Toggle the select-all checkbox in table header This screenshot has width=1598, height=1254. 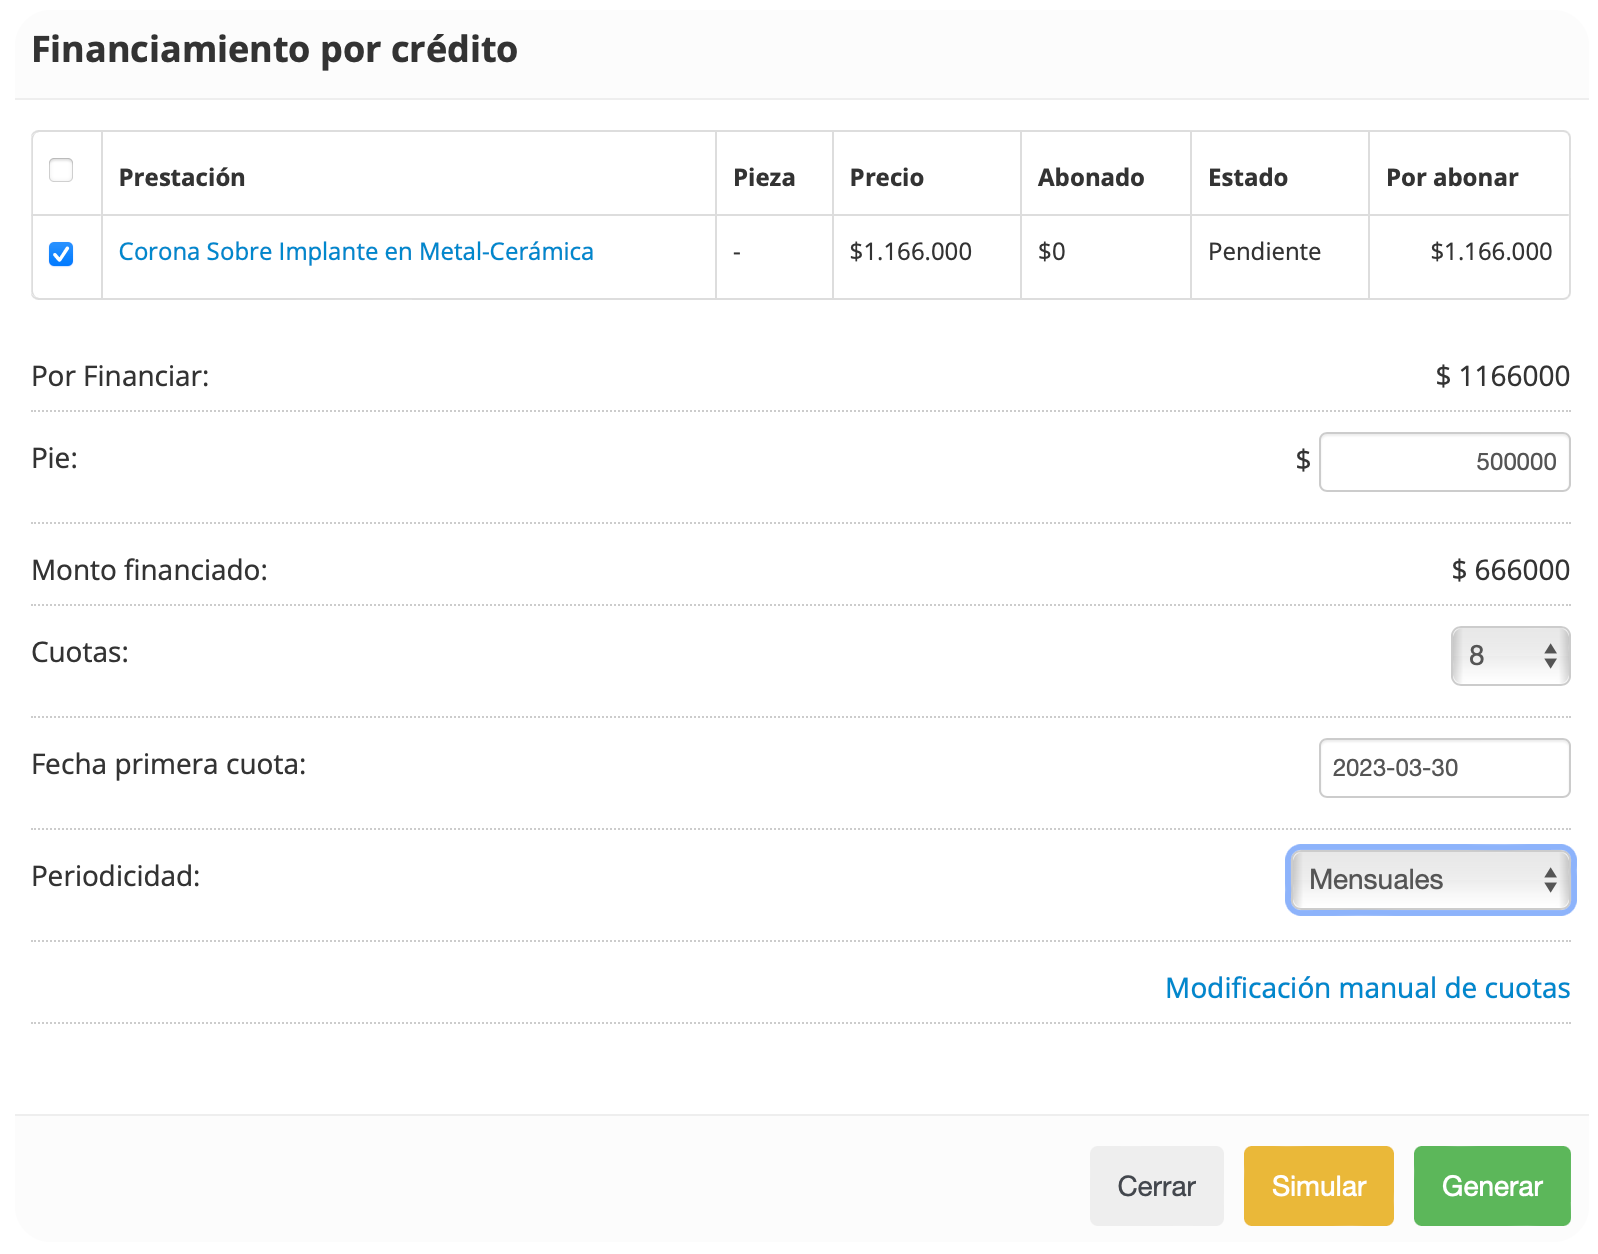(x=61, y=170)
